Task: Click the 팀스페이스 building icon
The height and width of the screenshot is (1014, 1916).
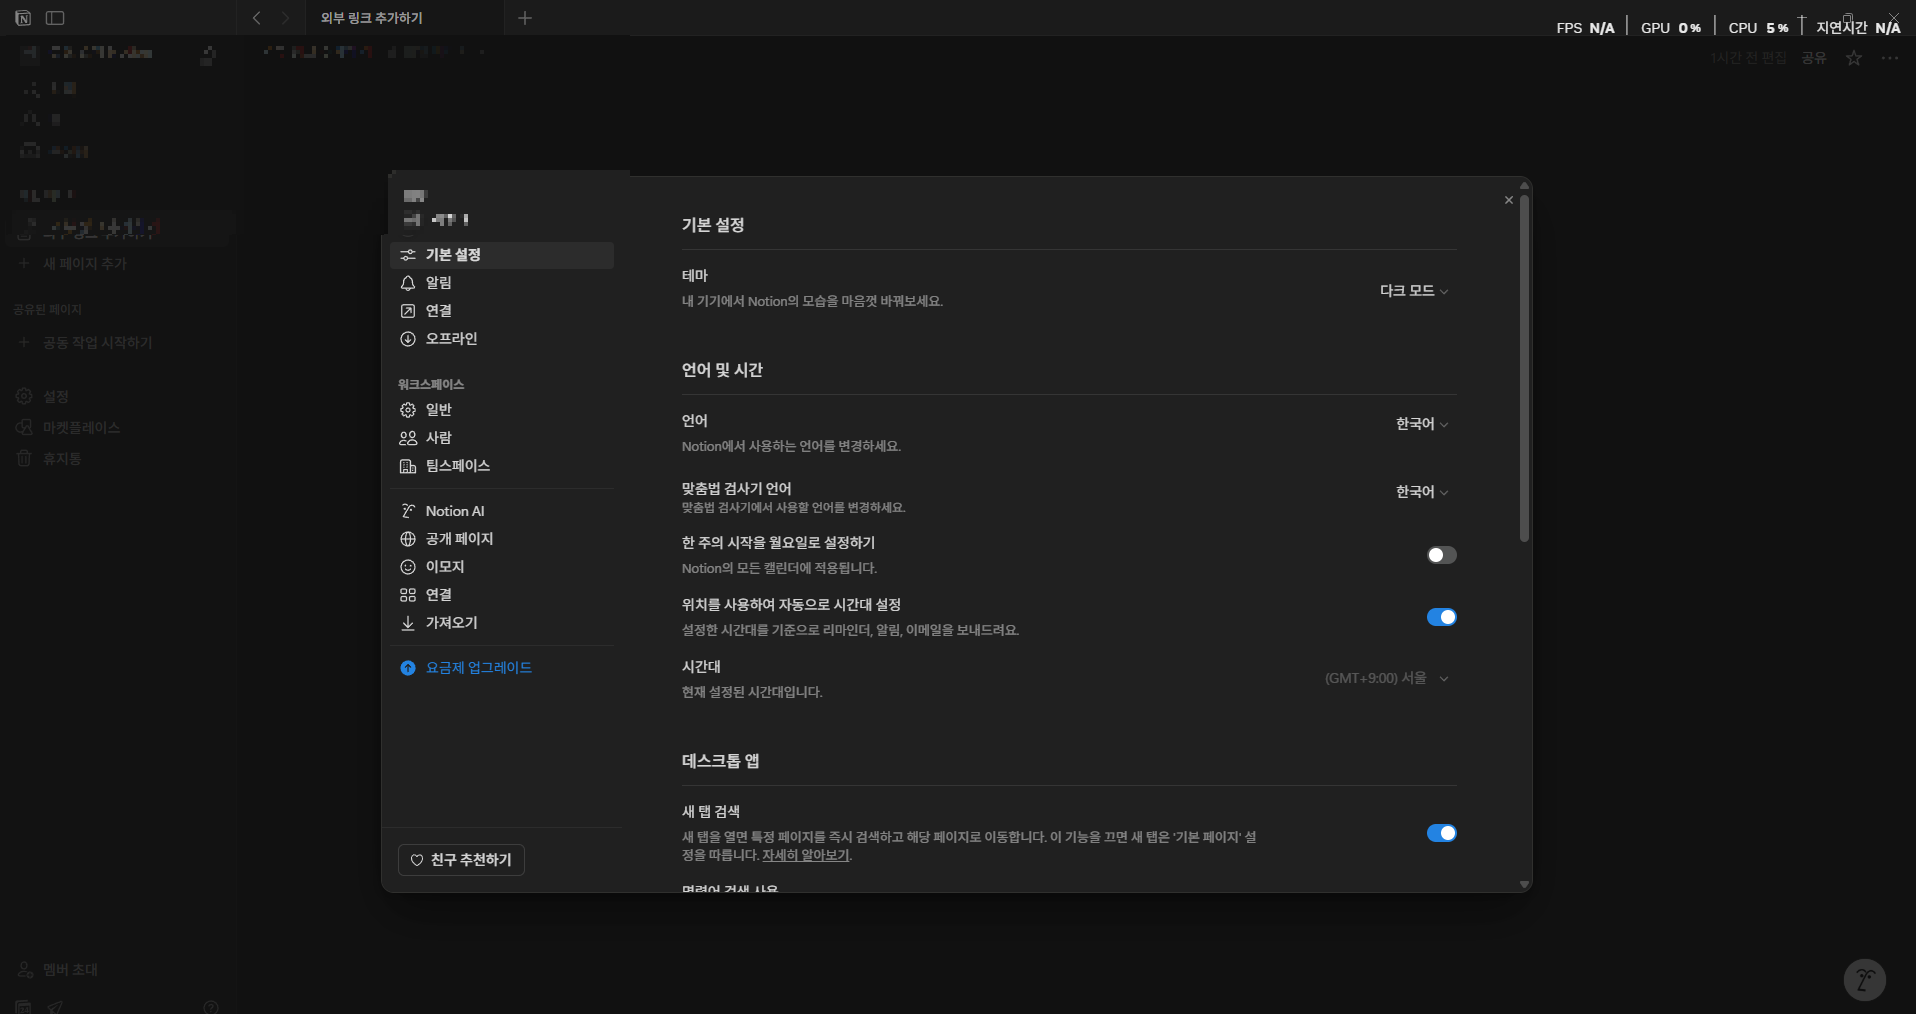Action: 408,466
